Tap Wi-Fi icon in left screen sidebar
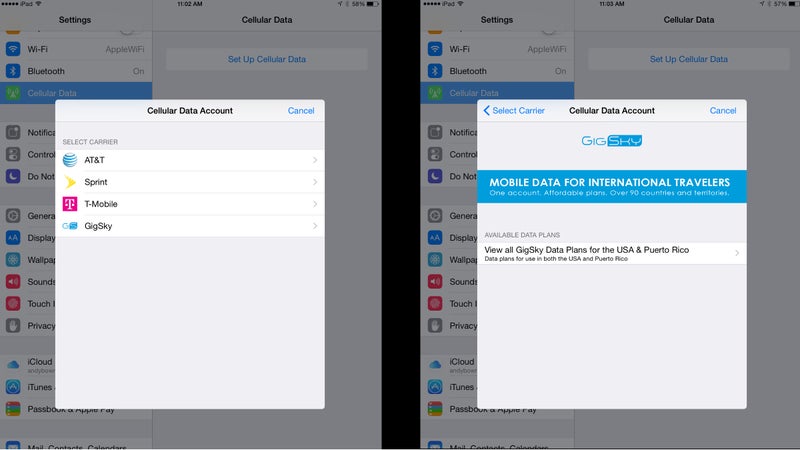This screenshot has width=800, height=450. tap(13, 49)
